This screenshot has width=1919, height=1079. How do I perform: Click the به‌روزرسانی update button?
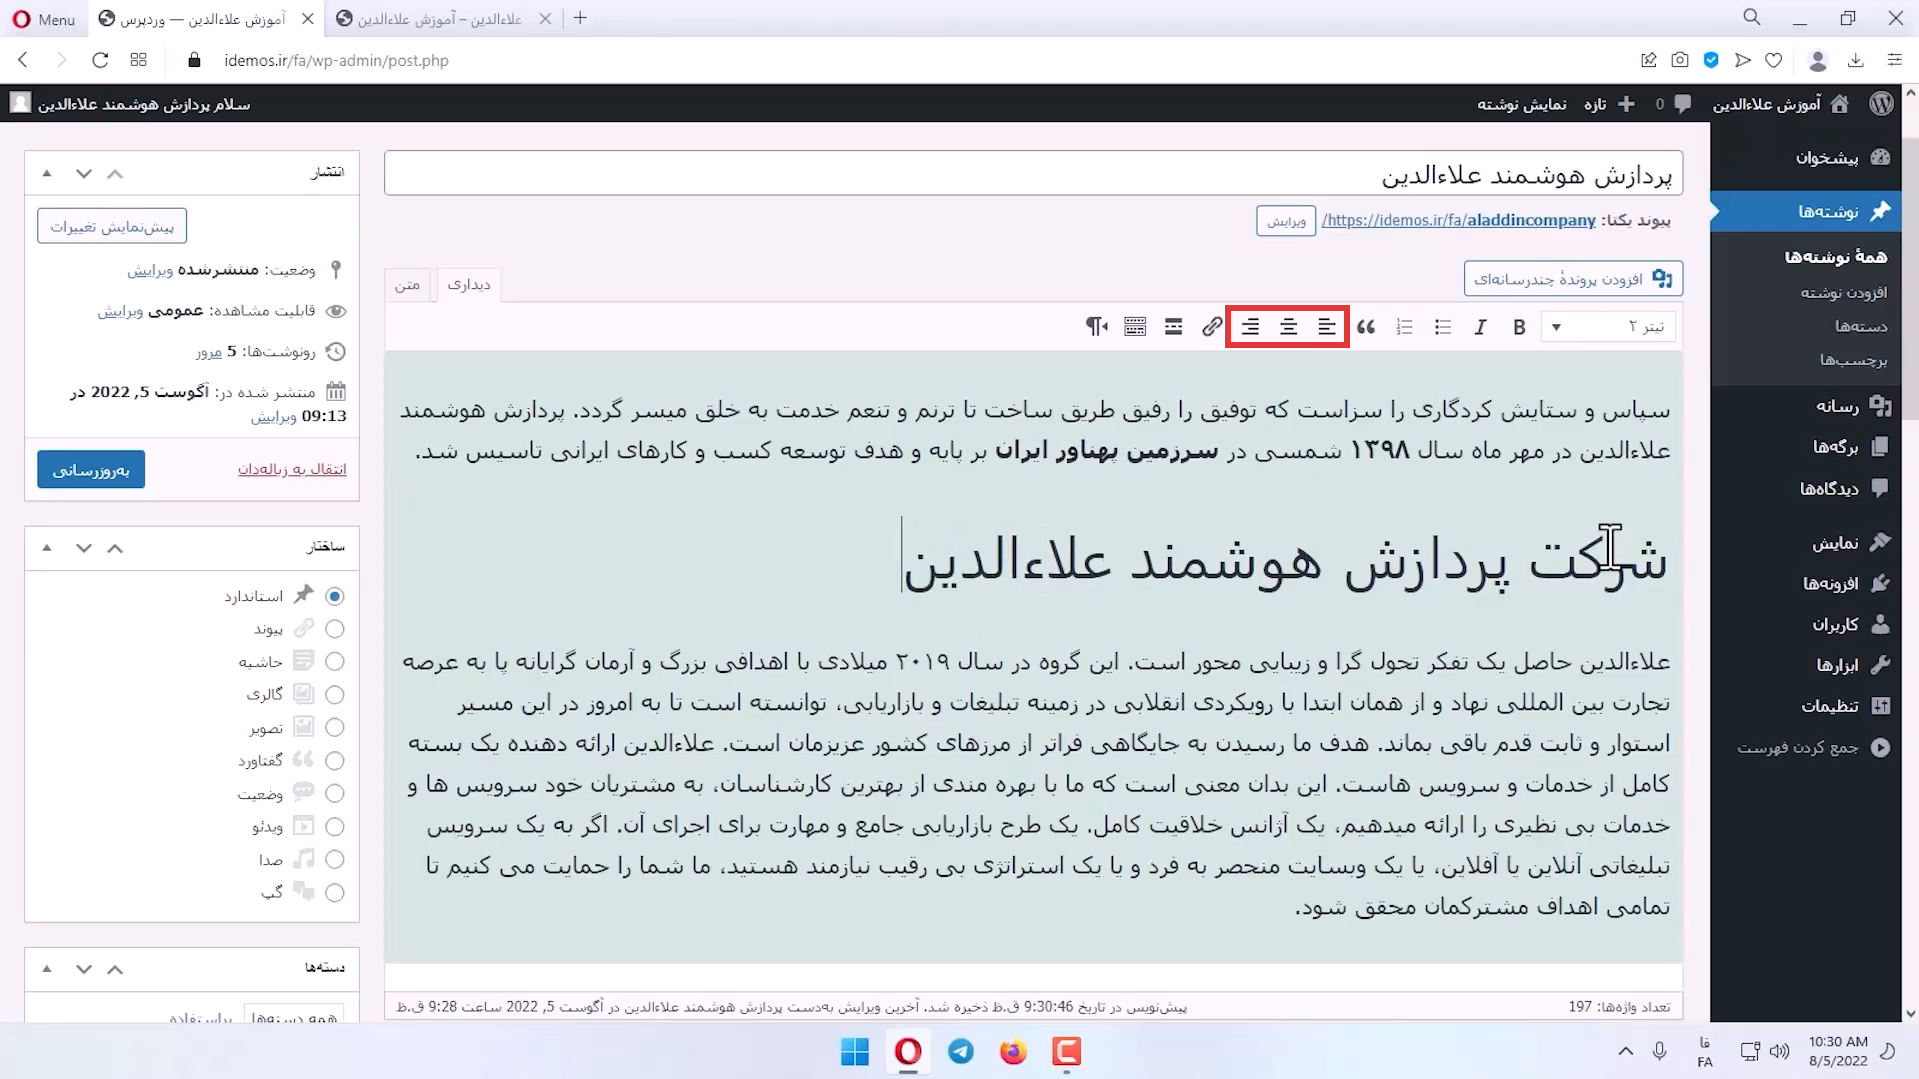pyautogui.click(x=91, y=469)
